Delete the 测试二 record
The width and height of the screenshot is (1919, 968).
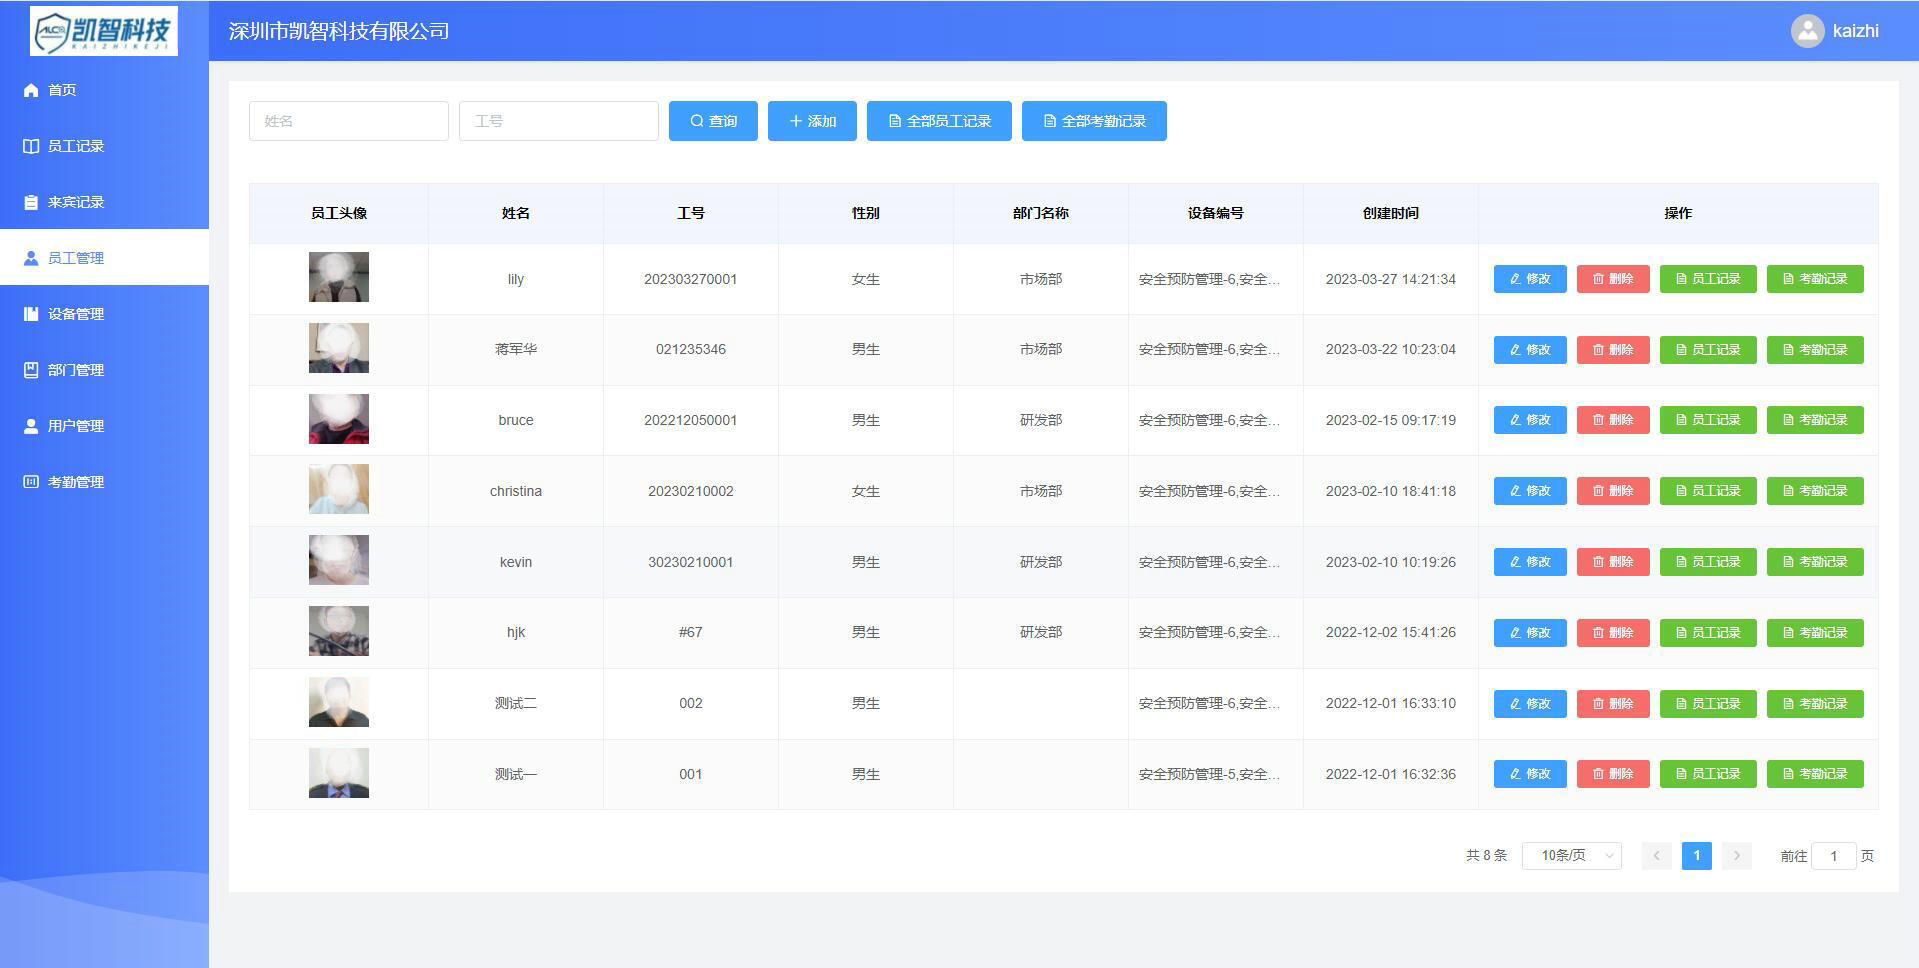coord(1613,704)
